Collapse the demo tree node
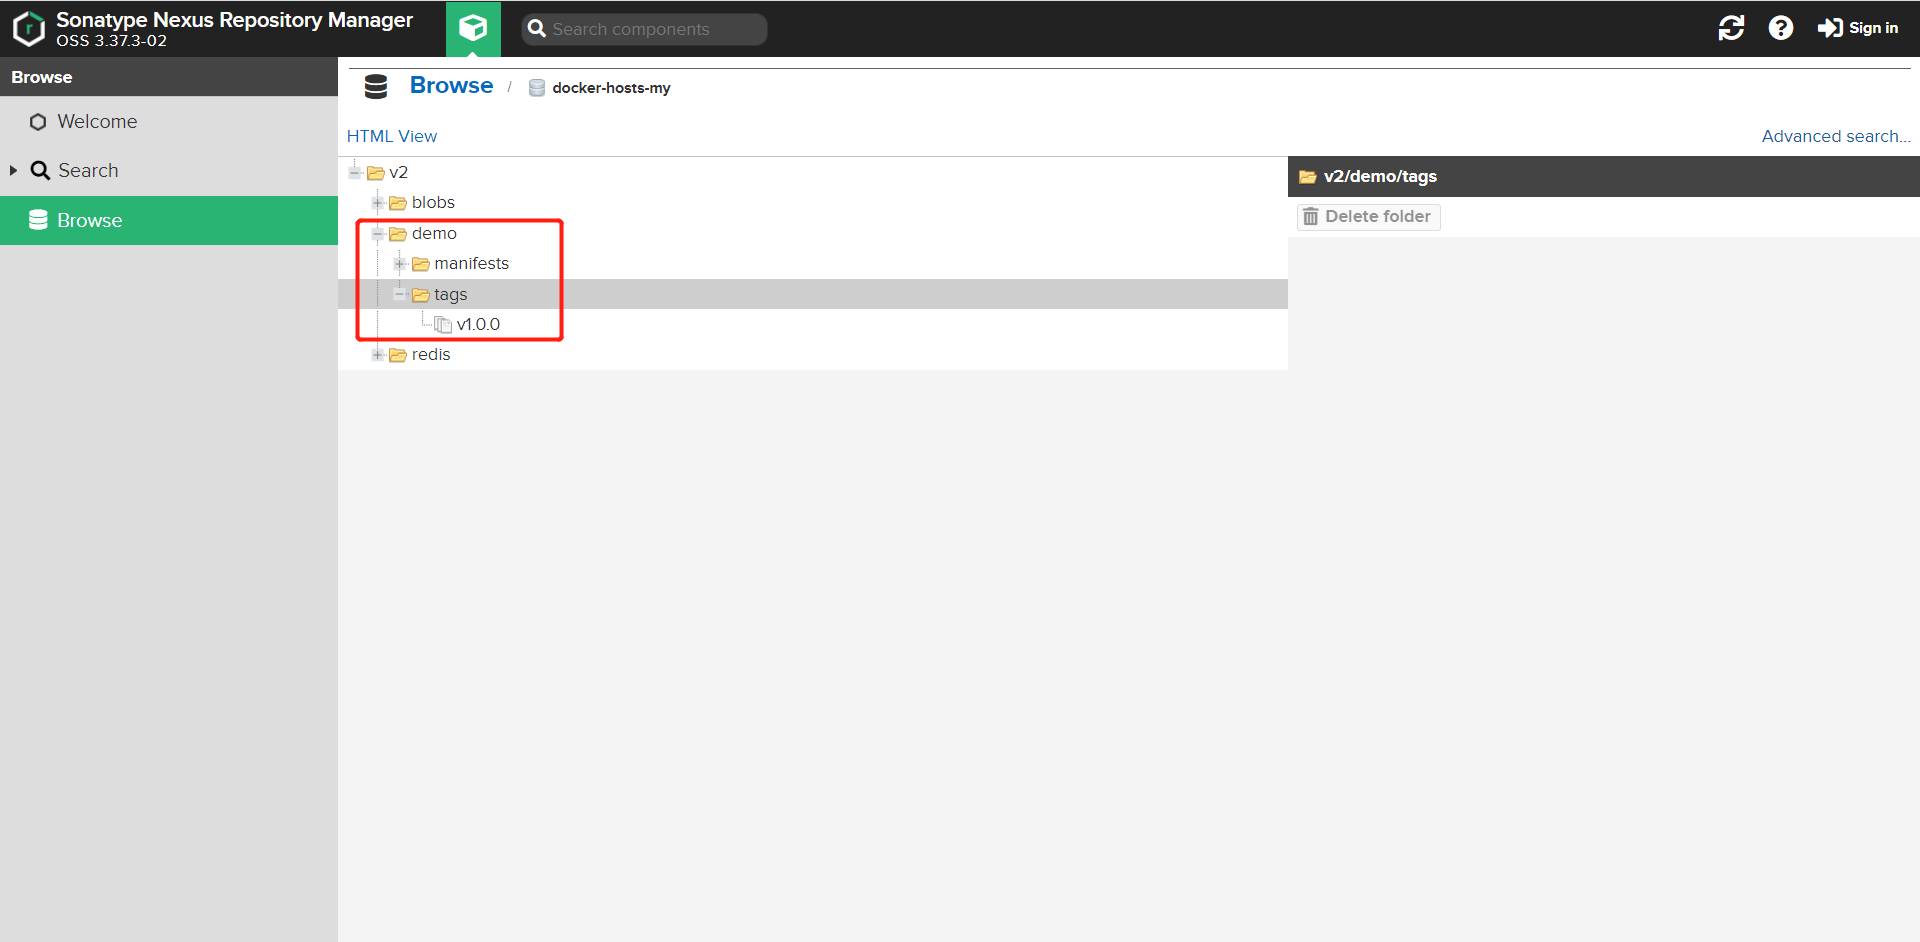This screenshot has height=942, width=1920. click(378, 234)
